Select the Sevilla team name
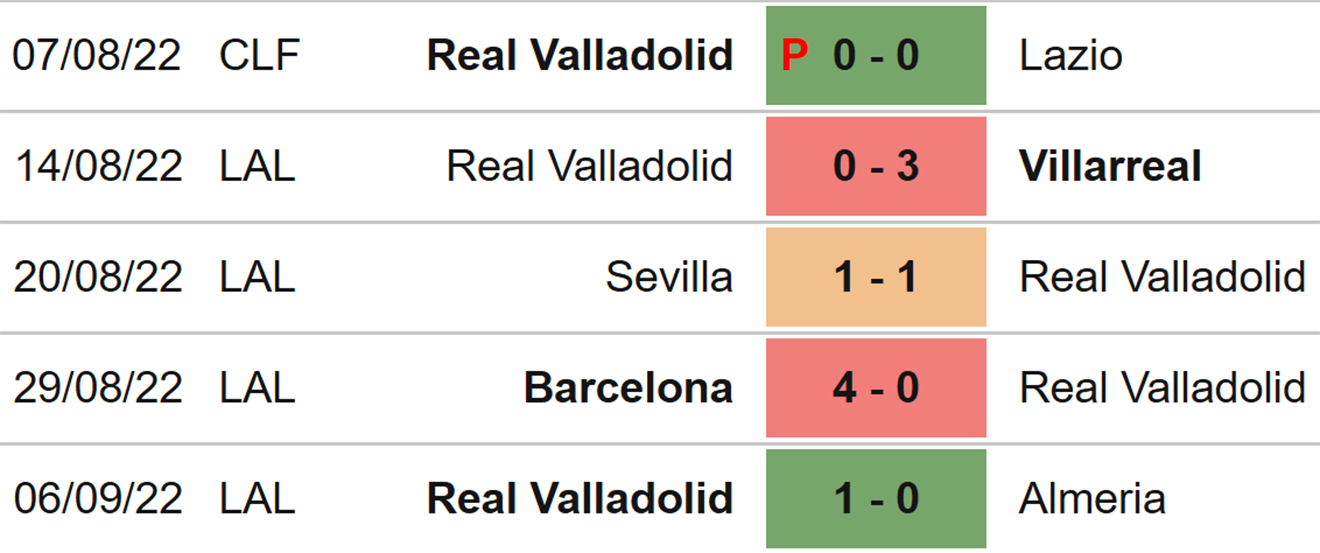 (669, 277)
